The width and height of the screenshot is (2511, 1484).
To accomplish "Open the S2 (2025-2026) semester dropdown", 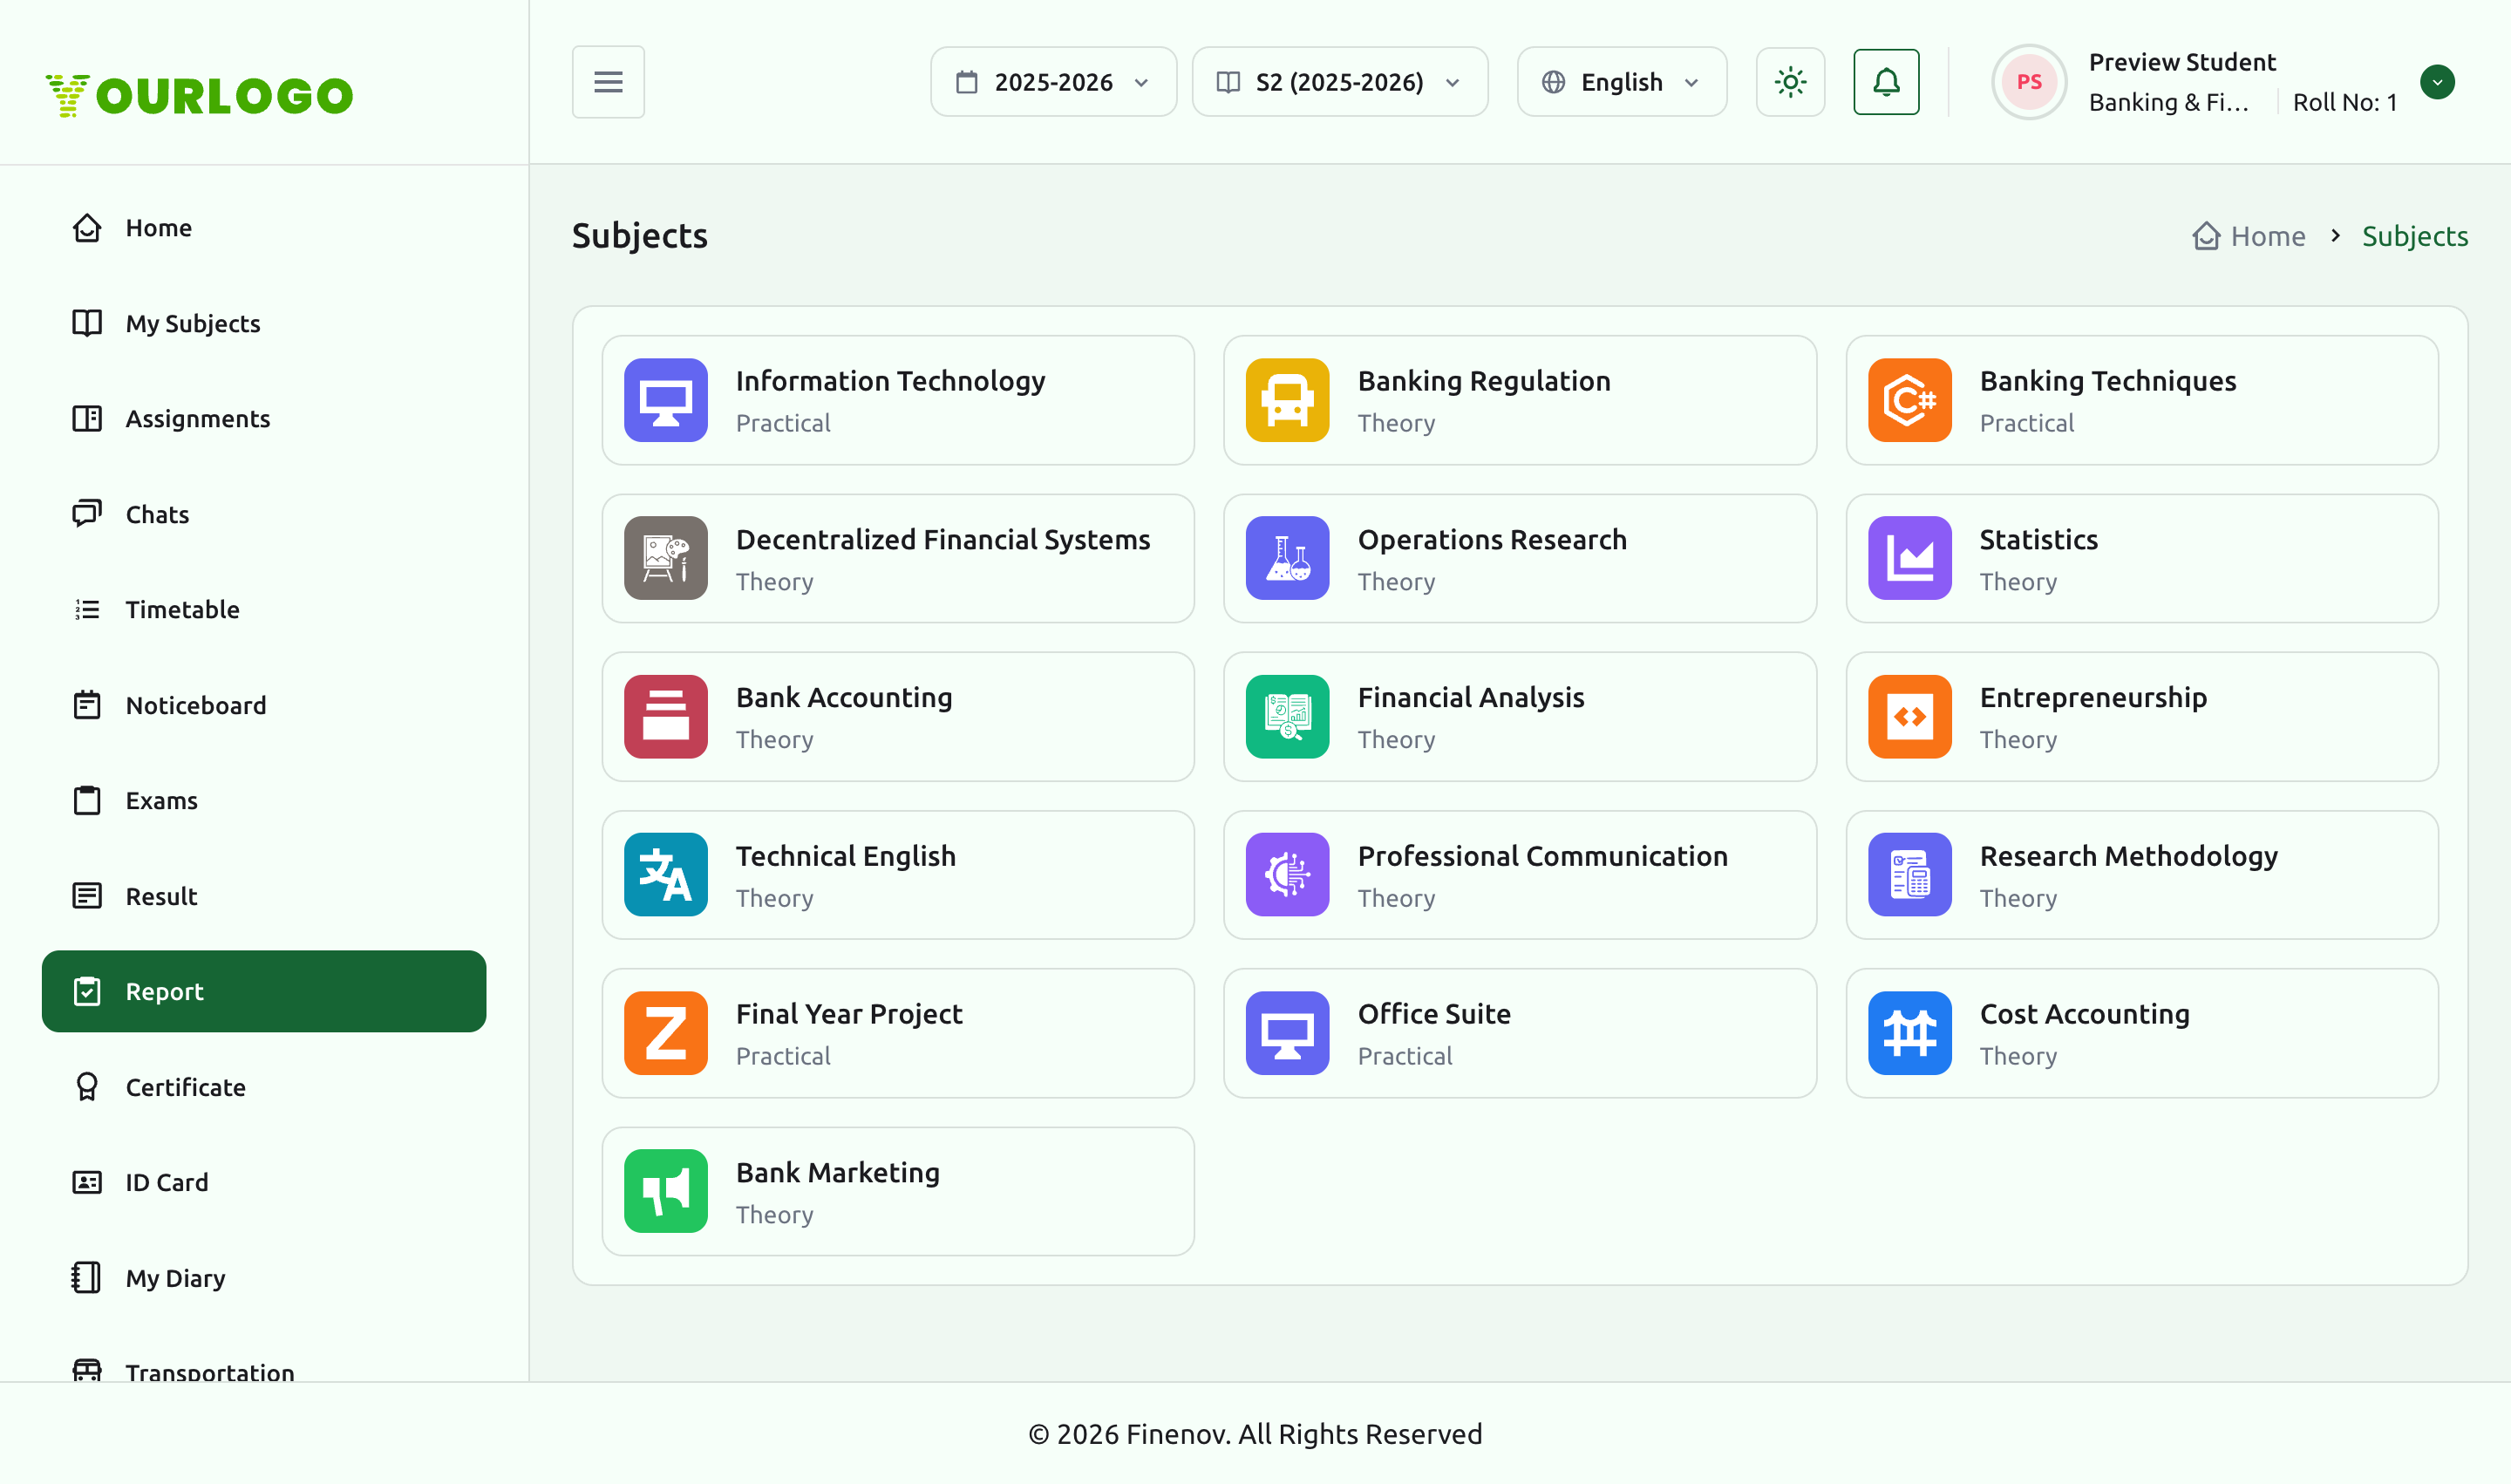I will 1339,82.
